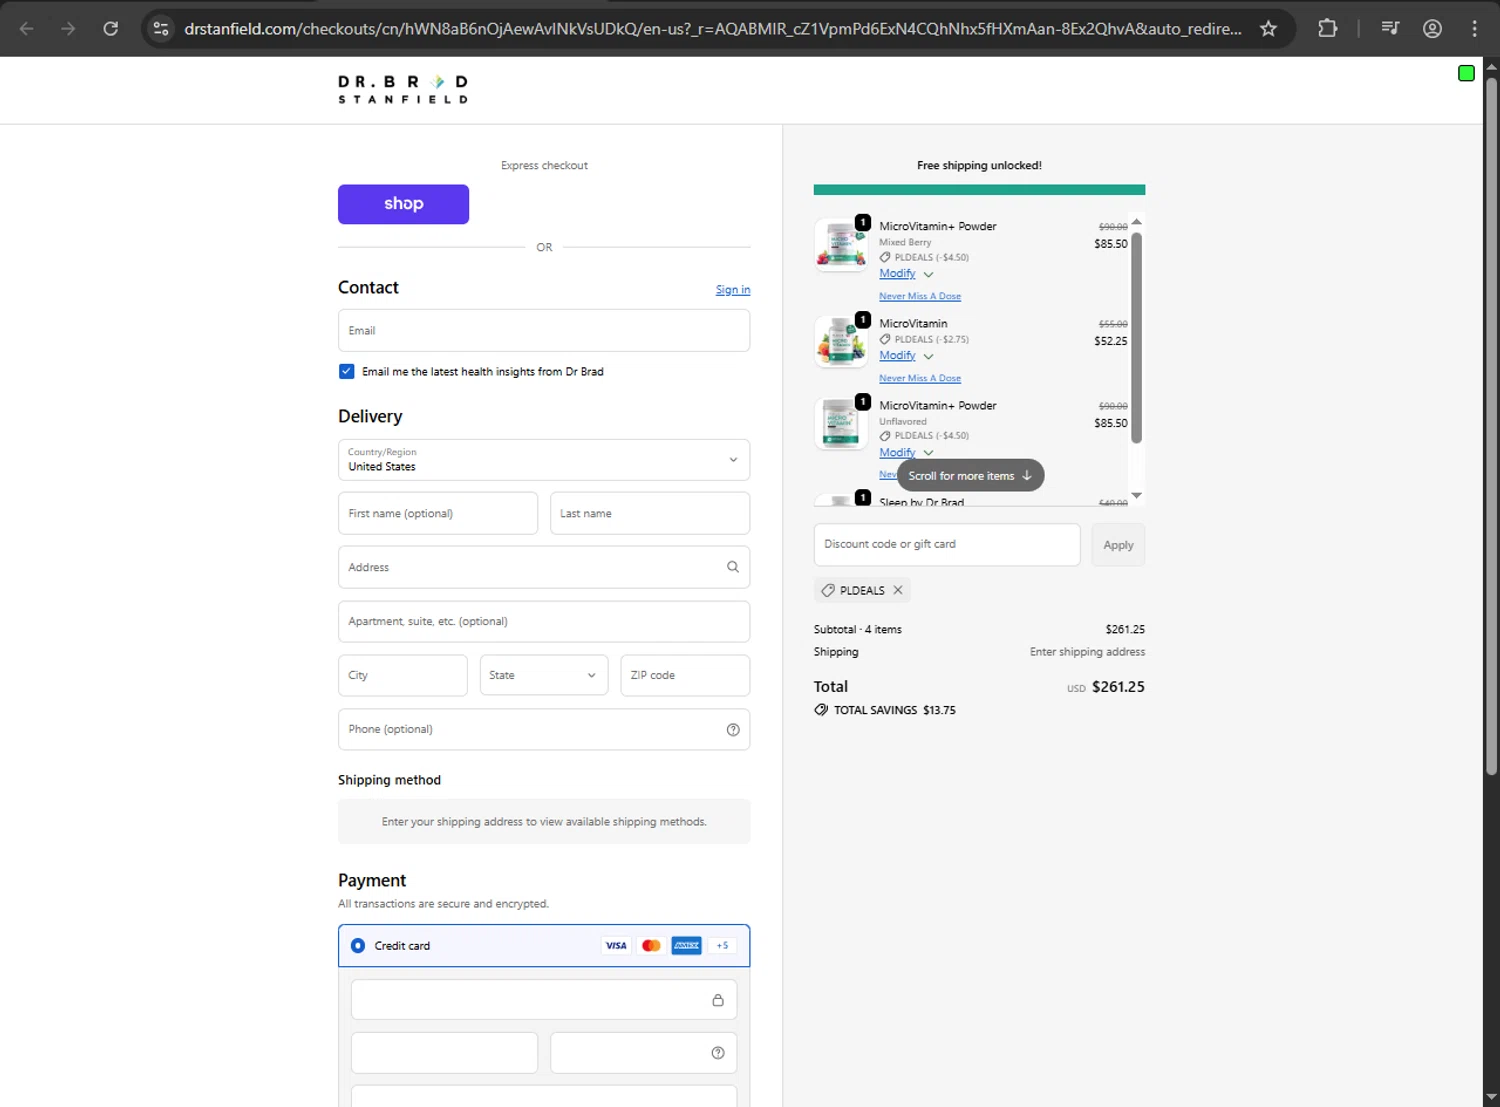Viewport: 1500px width, 1107px height.
Task: Expand Modify for MicroVitamin+ Powder Unflavored
Action: (x=906, y=453)
